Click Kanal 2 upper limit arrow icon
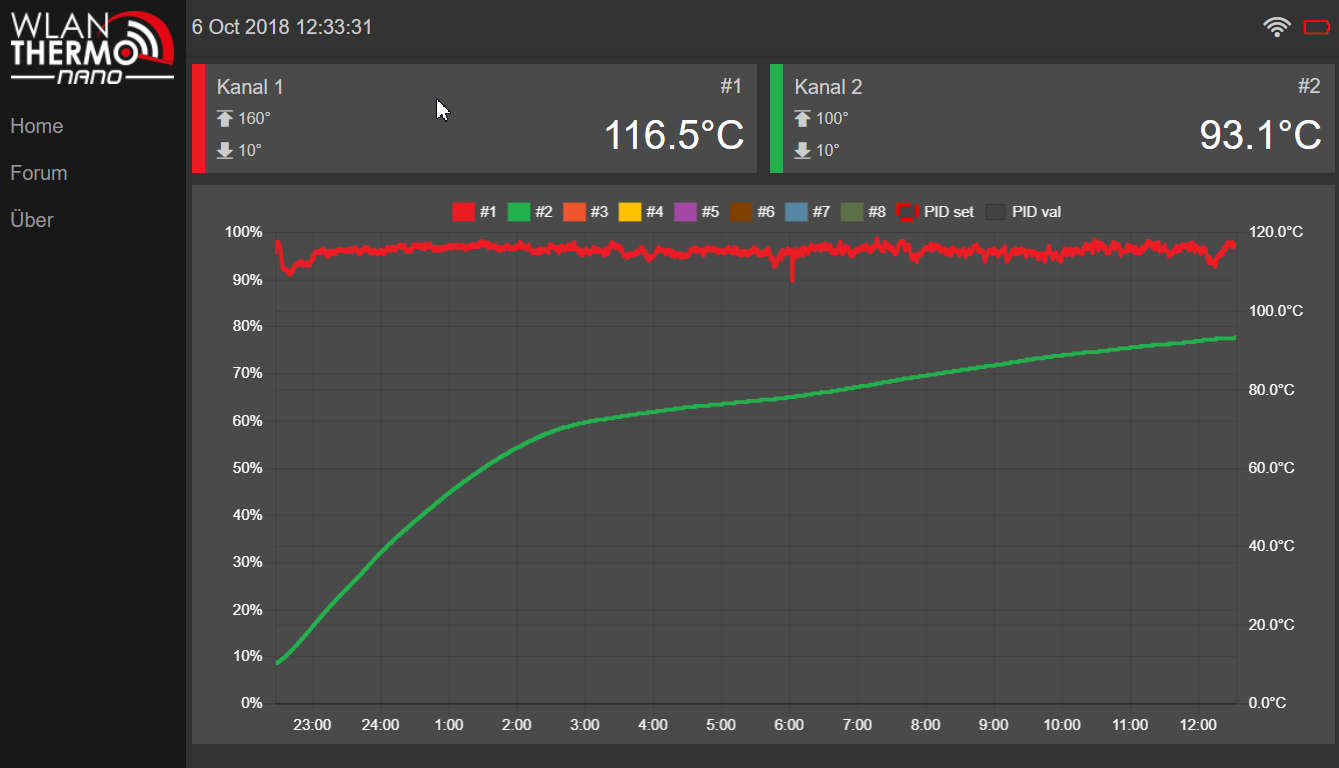The width and height of the screenshot is (1339, 768). point(802,119)
